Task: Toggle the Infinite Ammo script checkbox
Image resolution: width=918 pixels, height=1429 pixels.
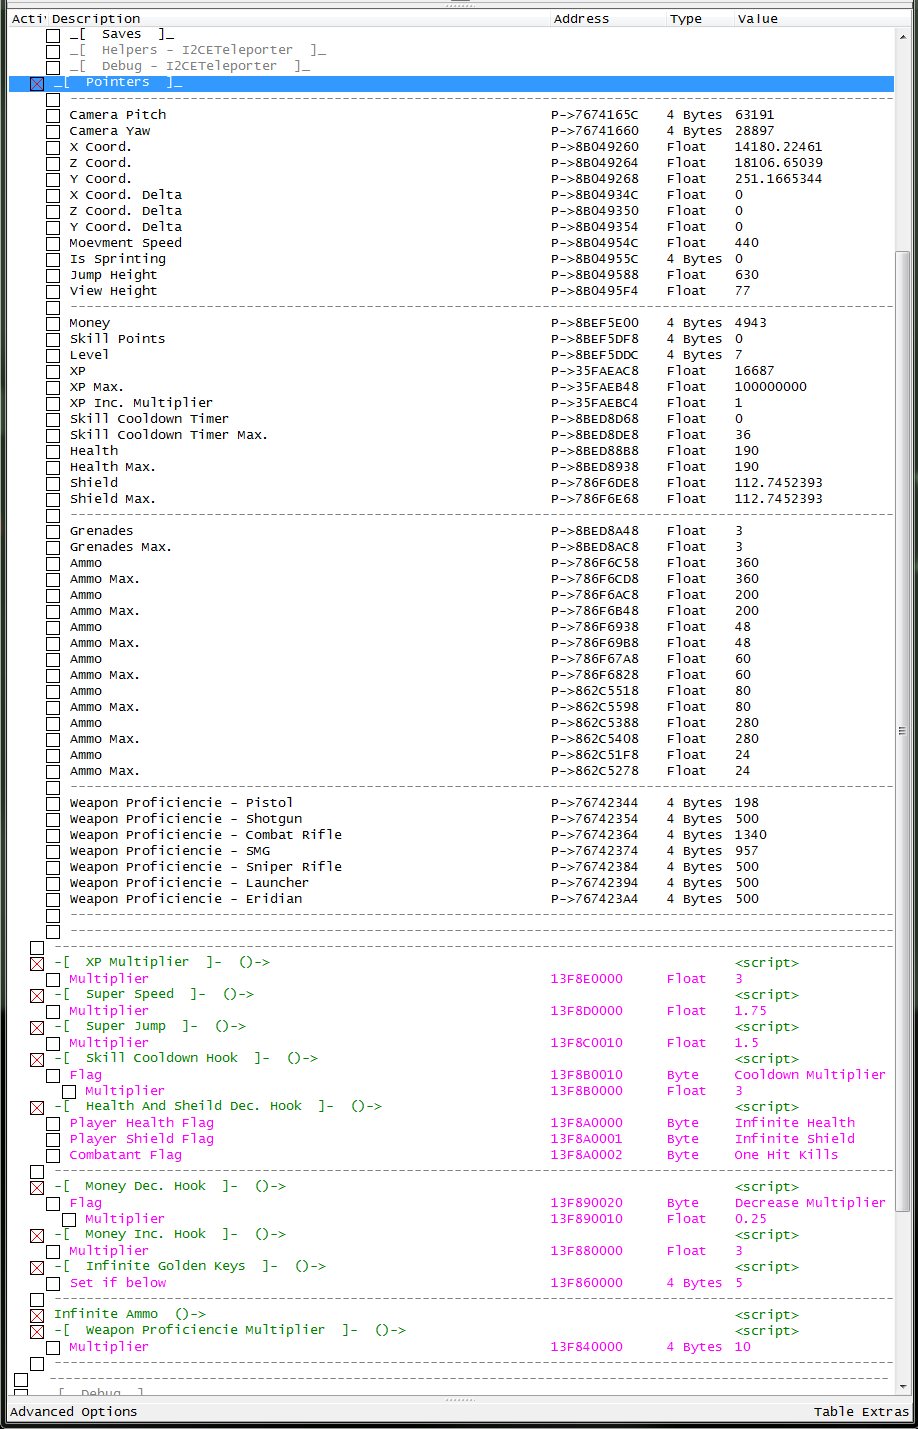Action: (37, 1316)
